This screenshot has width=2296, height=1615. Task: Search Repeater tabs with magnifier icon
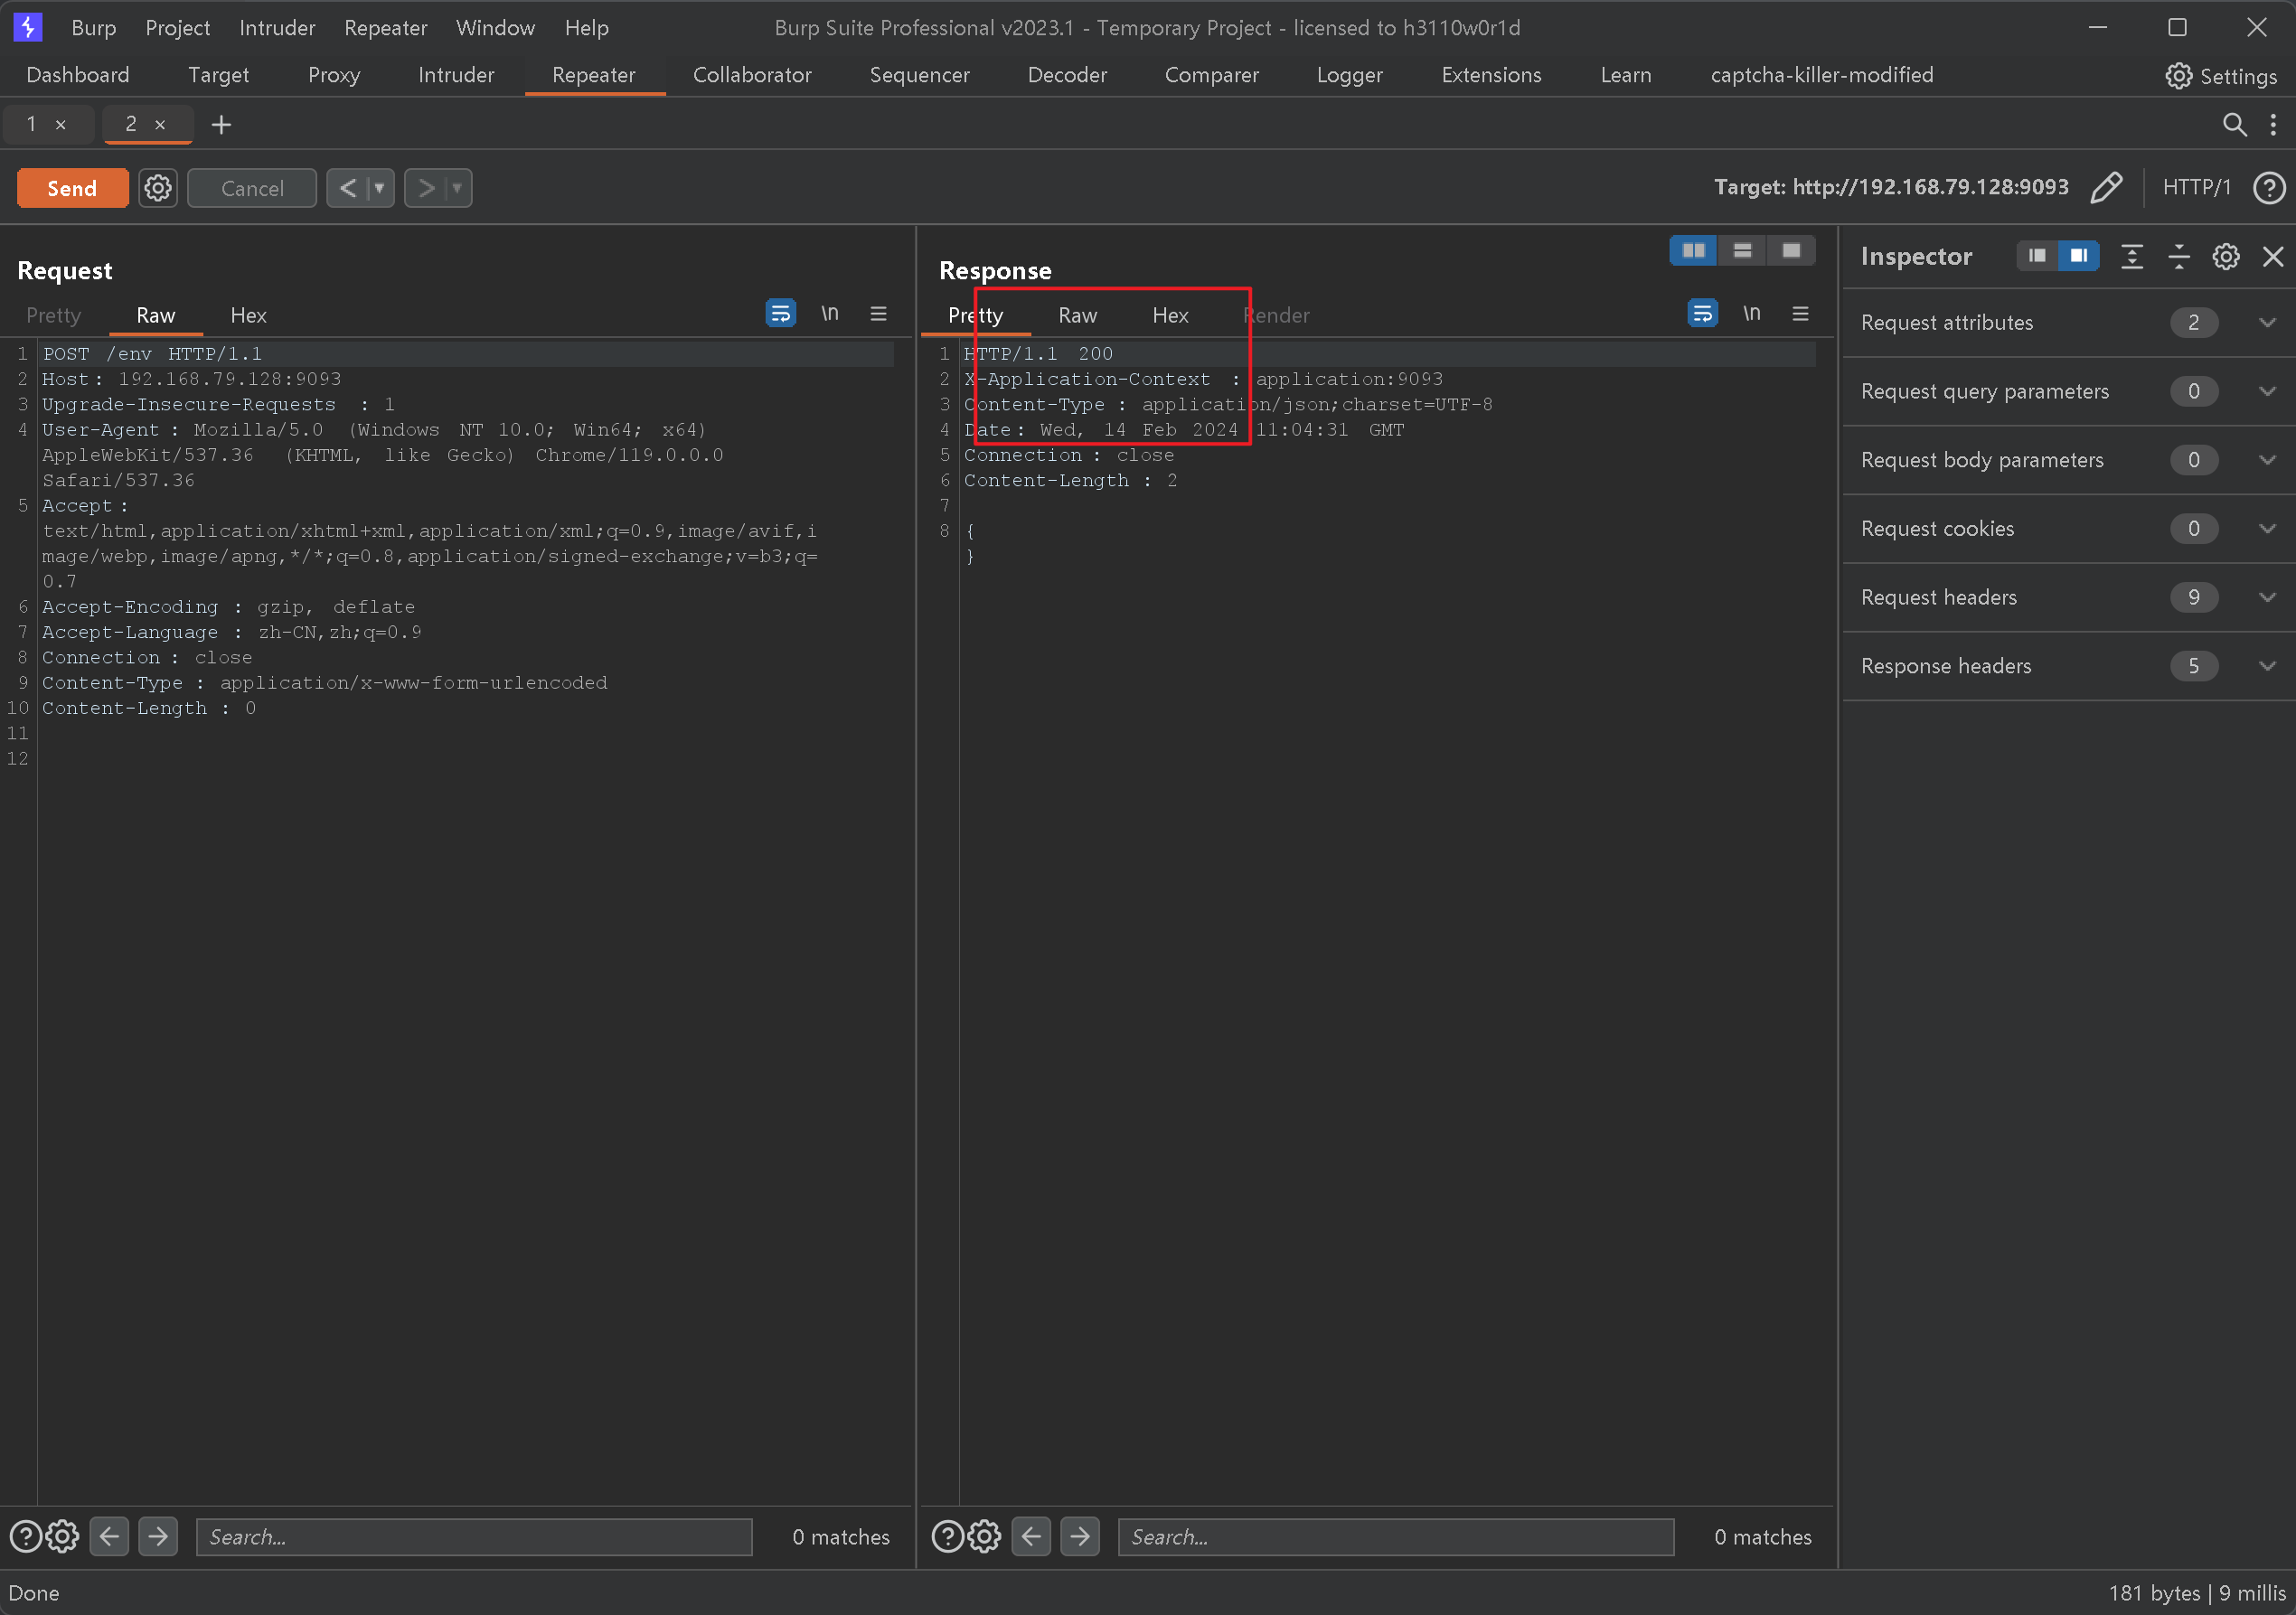2234,124
